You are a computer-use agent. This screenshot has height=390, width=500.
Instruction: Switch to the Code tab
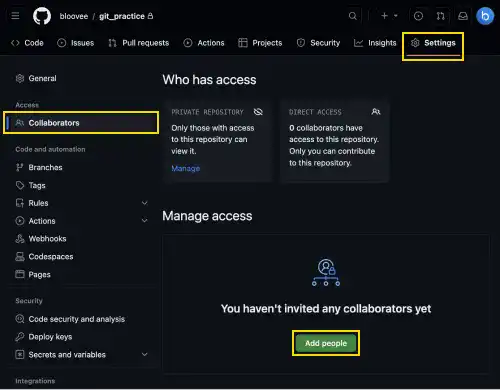pyautogui.click(x=27, y=43)
